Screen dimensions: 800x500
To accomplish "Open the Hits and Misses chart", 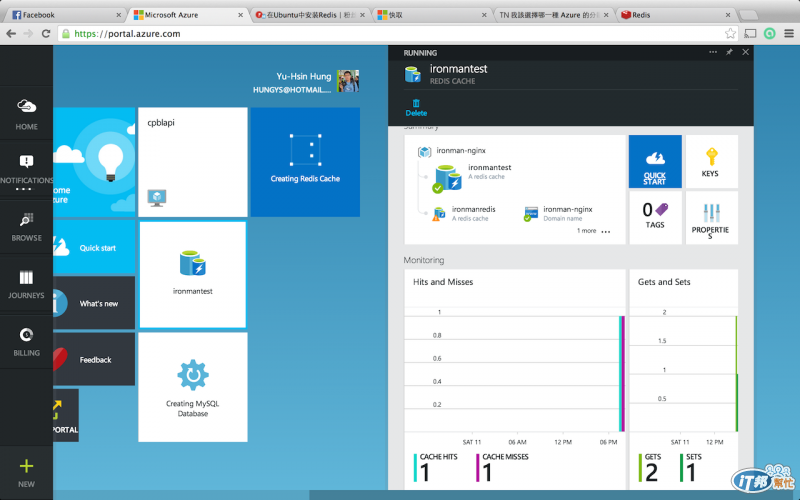I will pos(515,379).
